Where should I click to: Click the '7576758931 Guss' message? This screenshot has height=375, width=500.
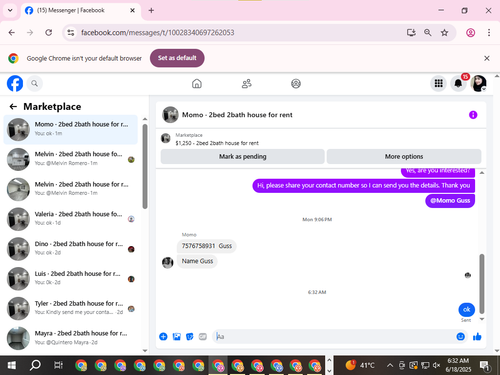pos(207,246)
